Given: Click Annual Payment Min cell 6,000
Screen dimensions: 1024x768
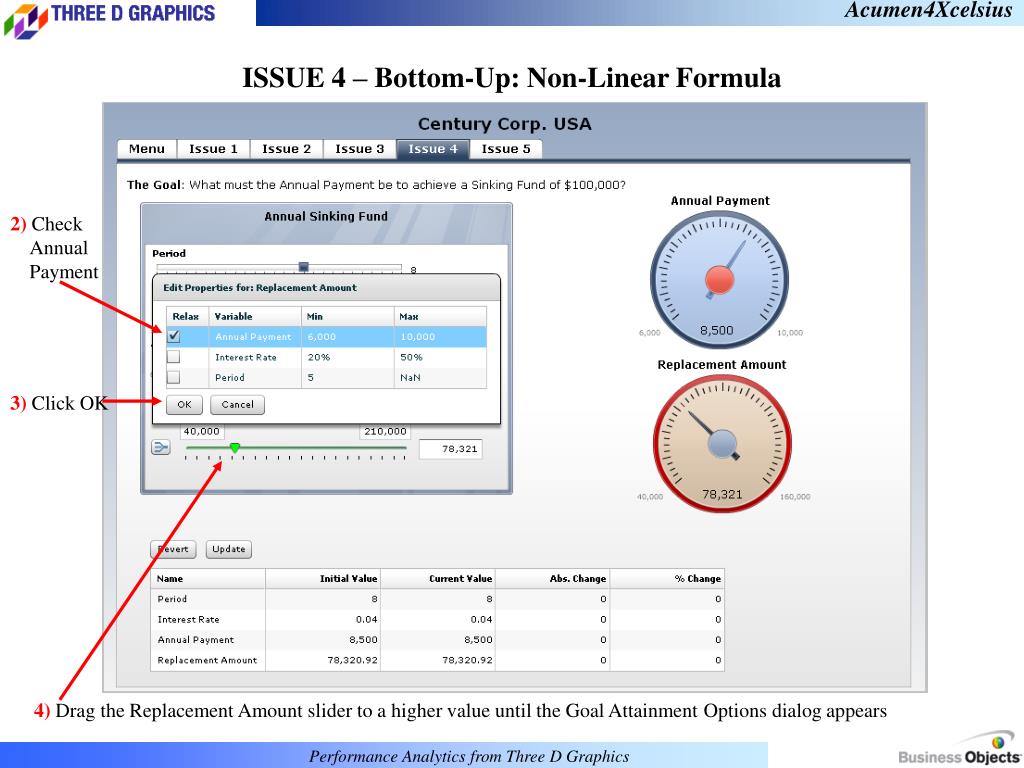Looking at the screenshot, I should tap(347, 336).
